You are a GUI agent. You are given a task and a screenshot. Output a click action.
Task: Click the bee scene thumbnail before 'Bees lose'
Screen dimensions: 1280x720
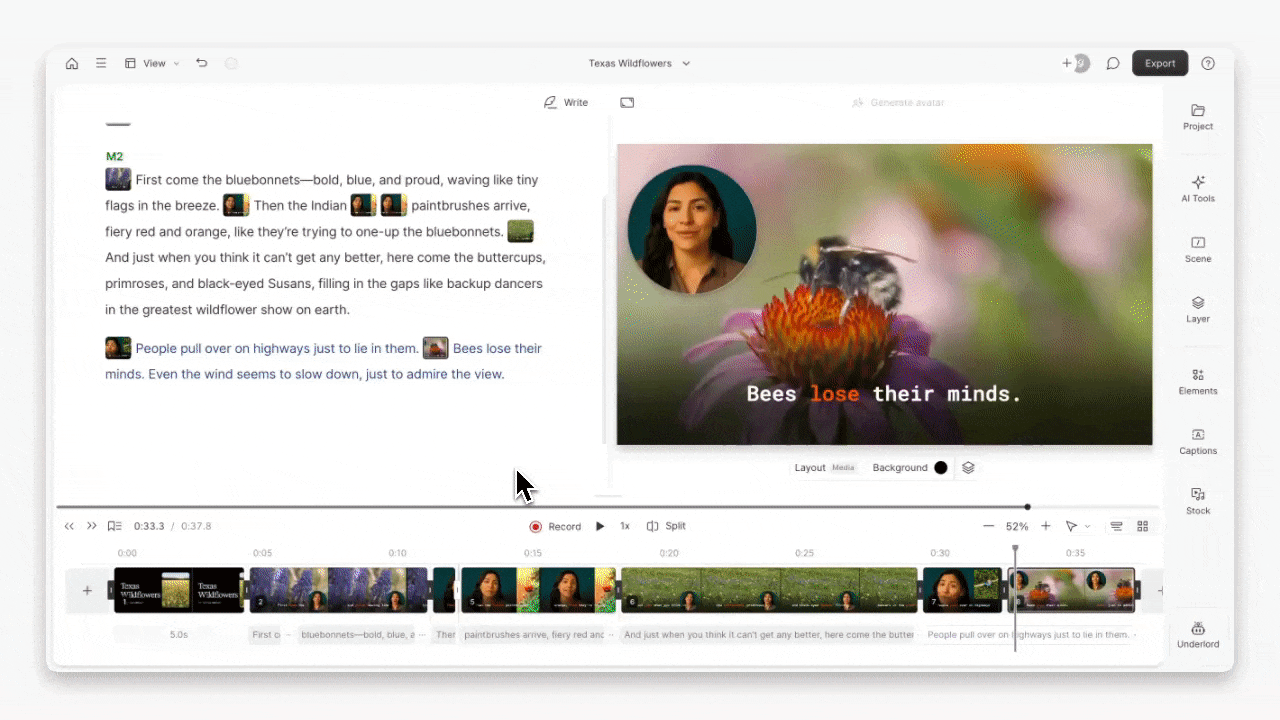[435, 348]
